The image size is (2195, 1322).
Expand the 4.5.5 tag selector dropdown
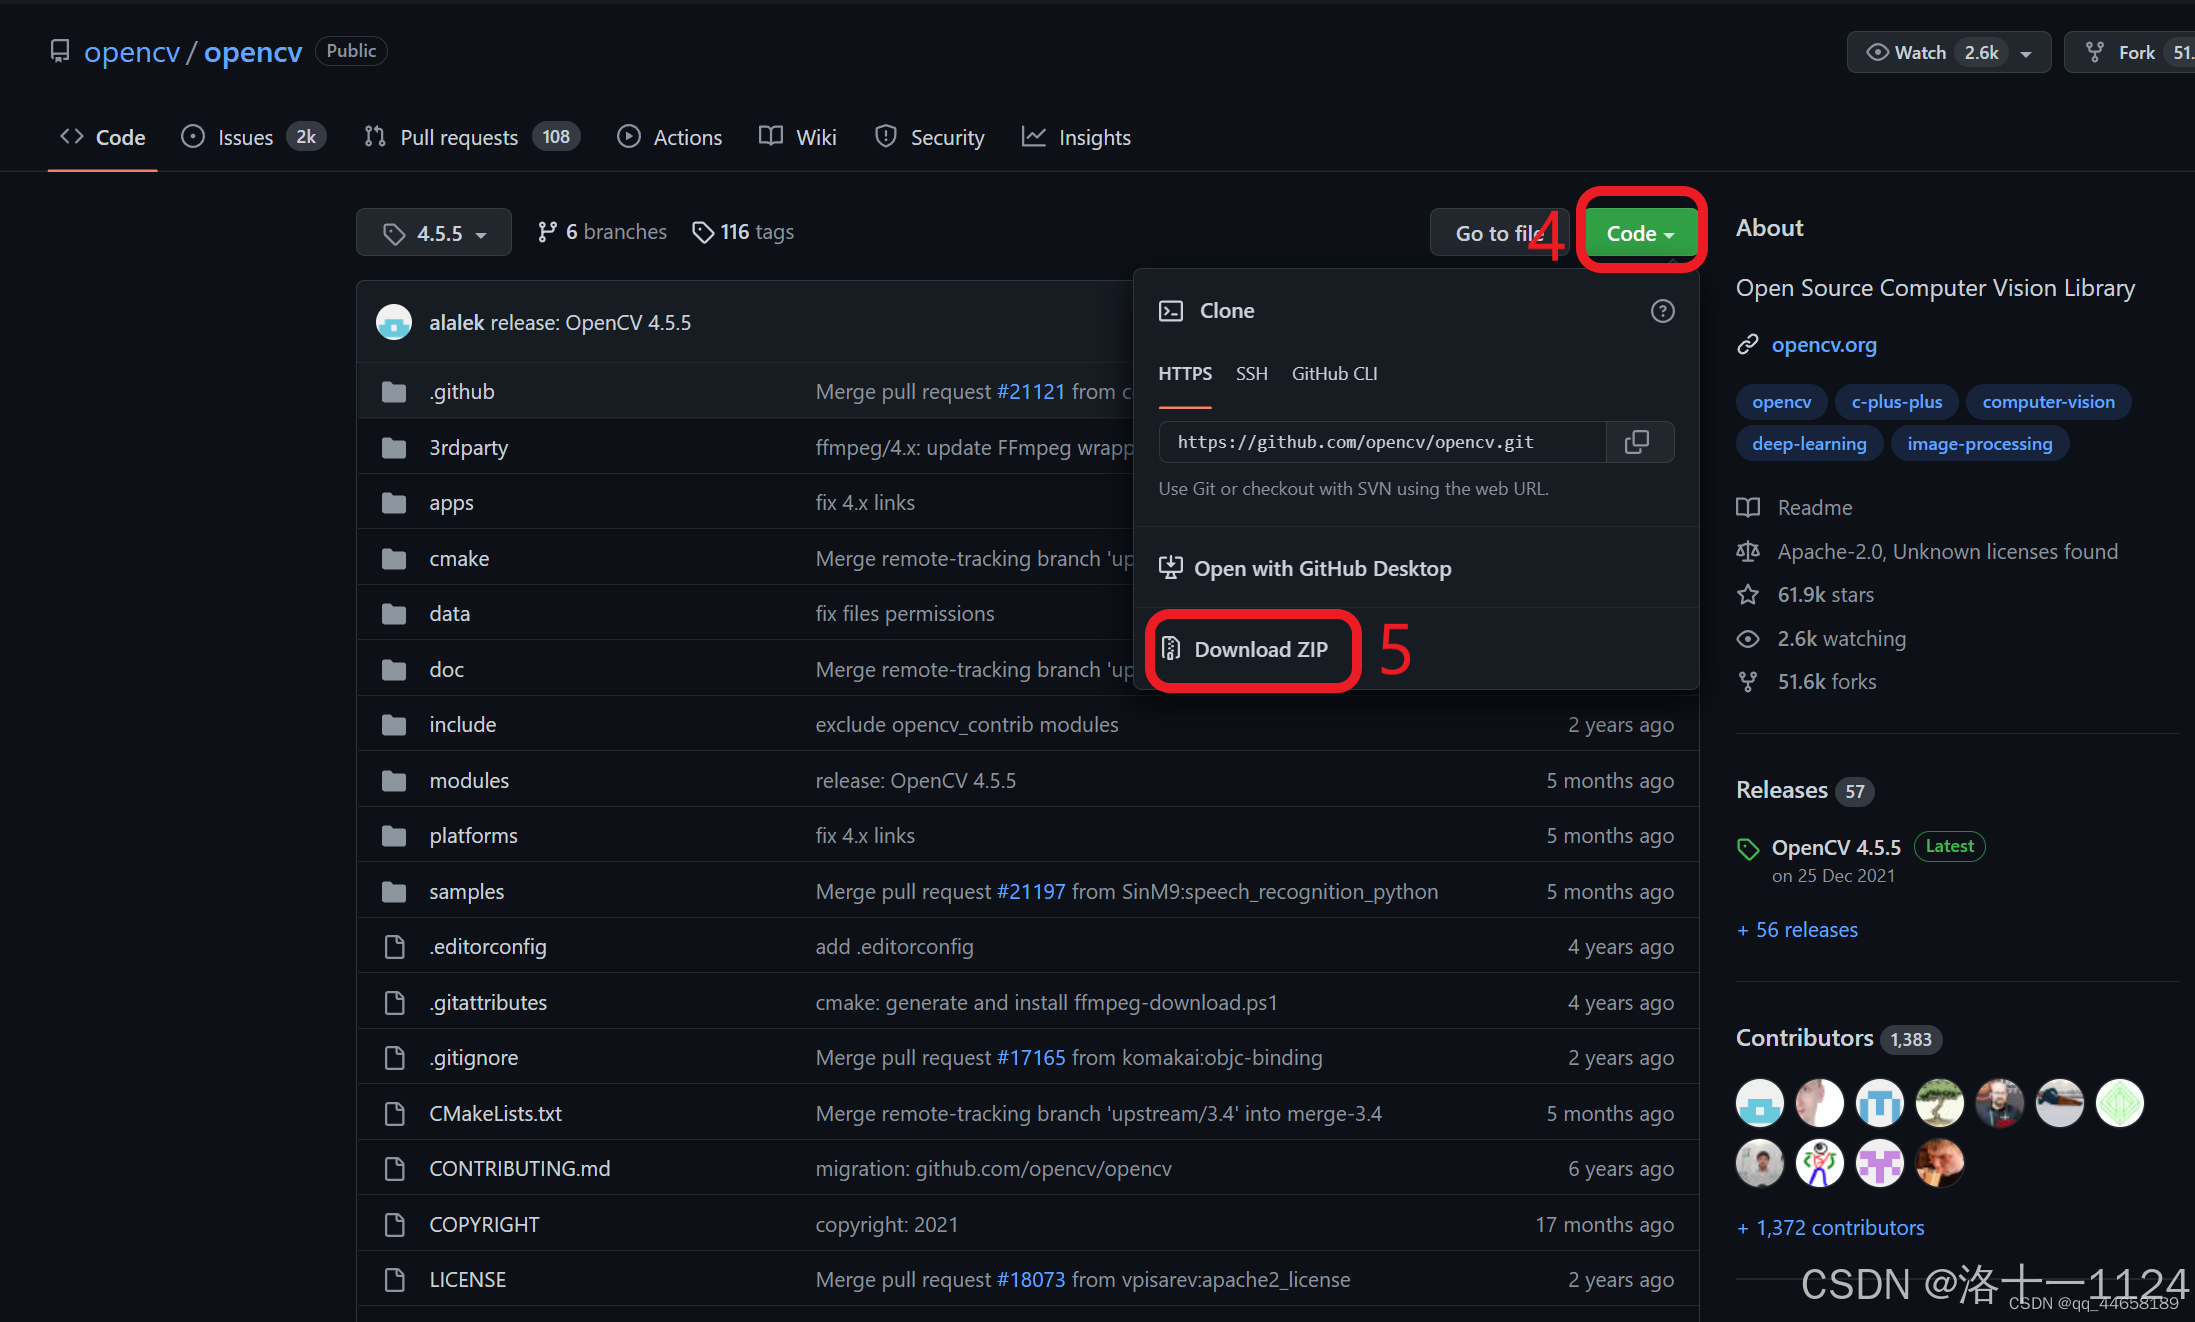[x=434, y=233]
